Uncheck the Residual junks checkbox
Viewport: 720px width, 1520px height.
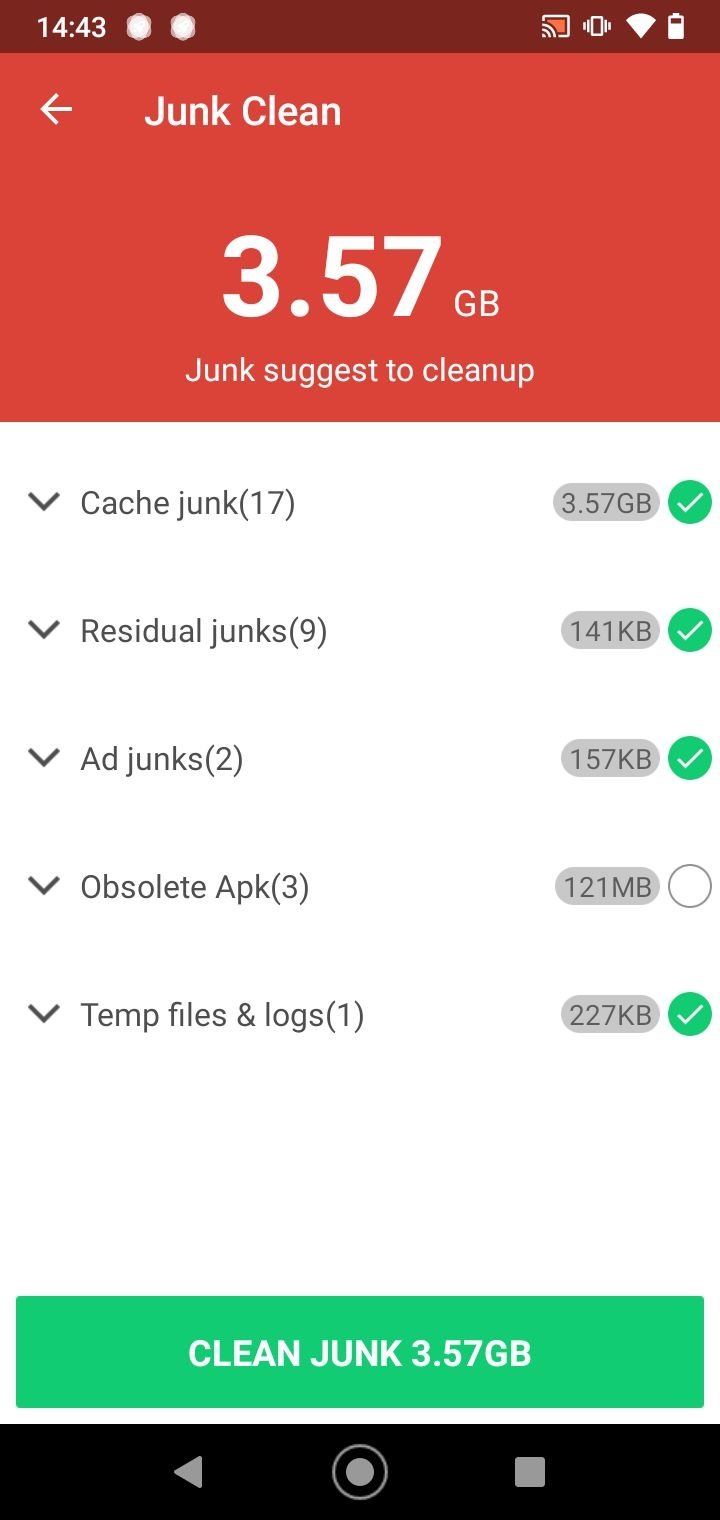pyautogui.click(x=689, y=631)
